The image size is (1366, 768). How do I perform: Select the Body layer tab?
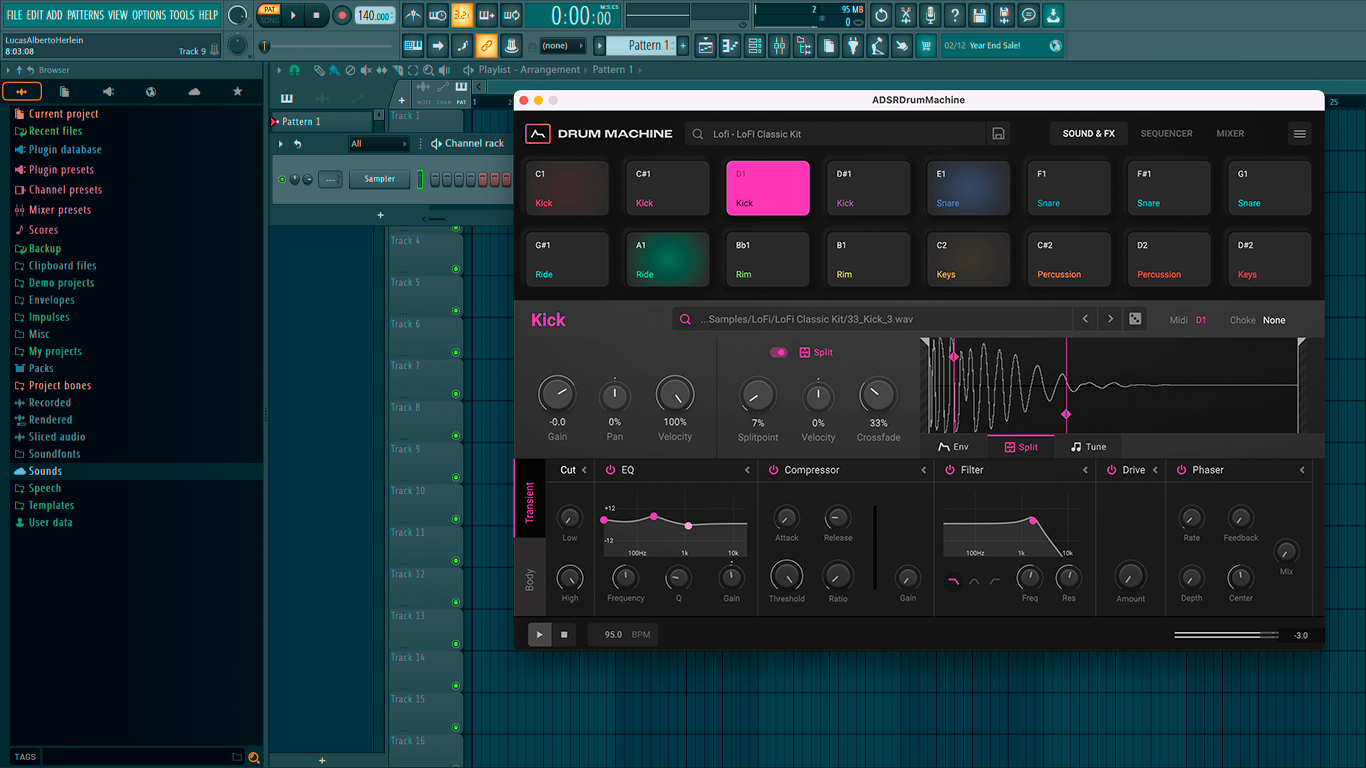click(x=530, y=579)
